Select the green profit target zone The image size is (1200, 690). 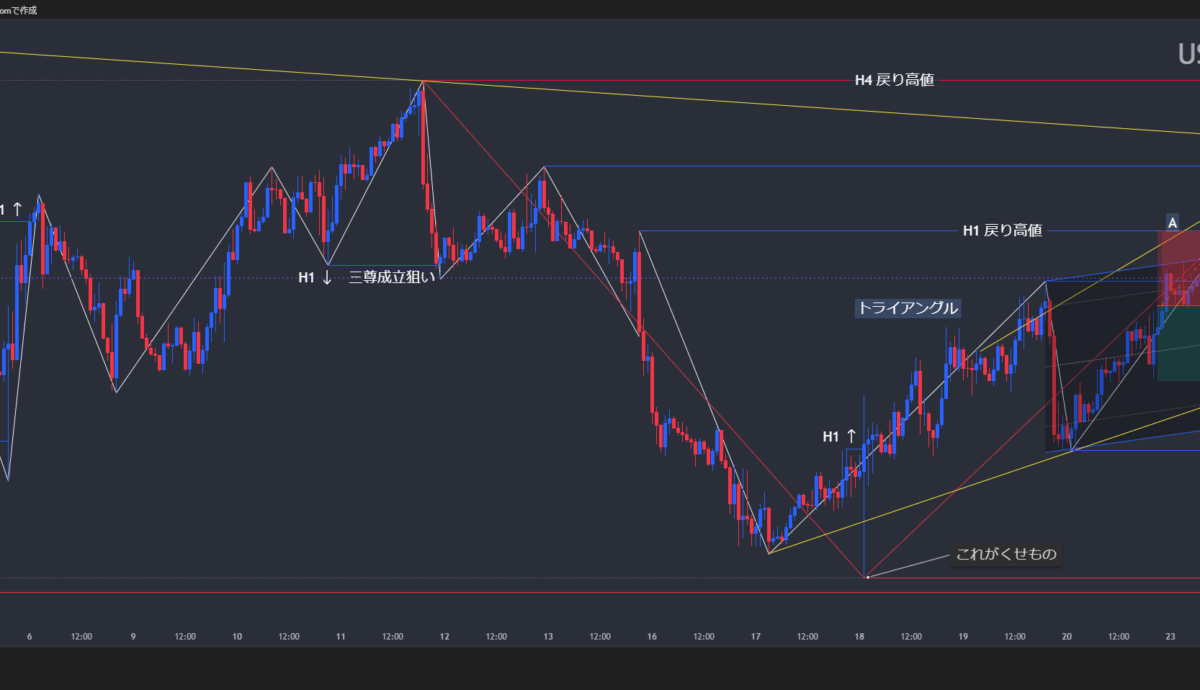click(x=1178, y=343)
